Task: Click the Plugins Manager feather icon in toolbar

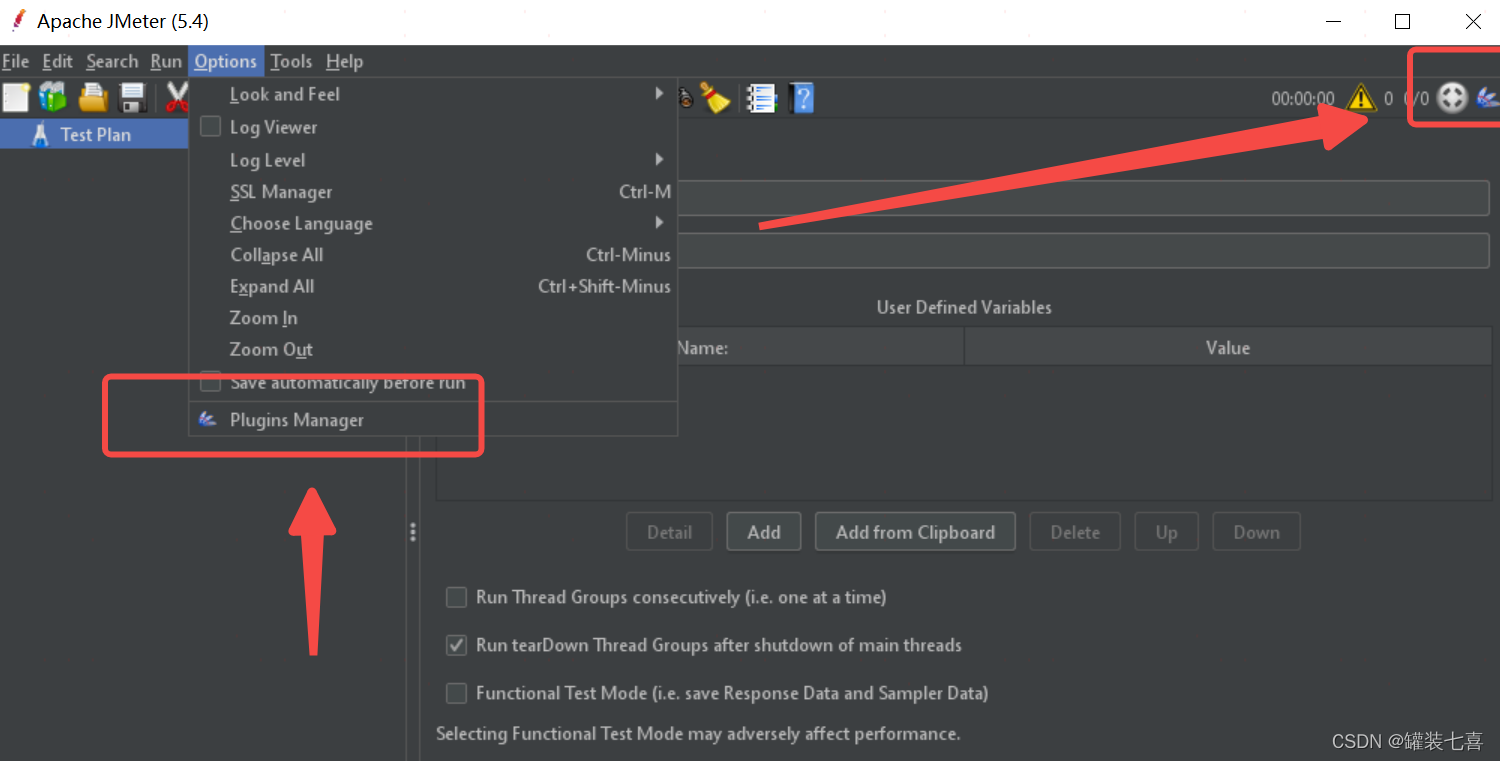Action: 1487,98
